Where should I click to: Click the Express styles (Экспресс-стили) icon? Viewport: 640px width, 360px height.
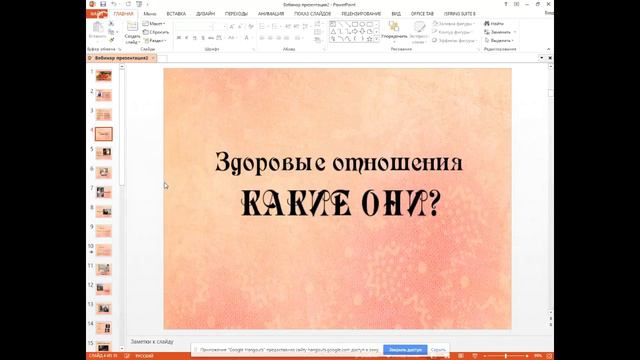click(419, 27)
